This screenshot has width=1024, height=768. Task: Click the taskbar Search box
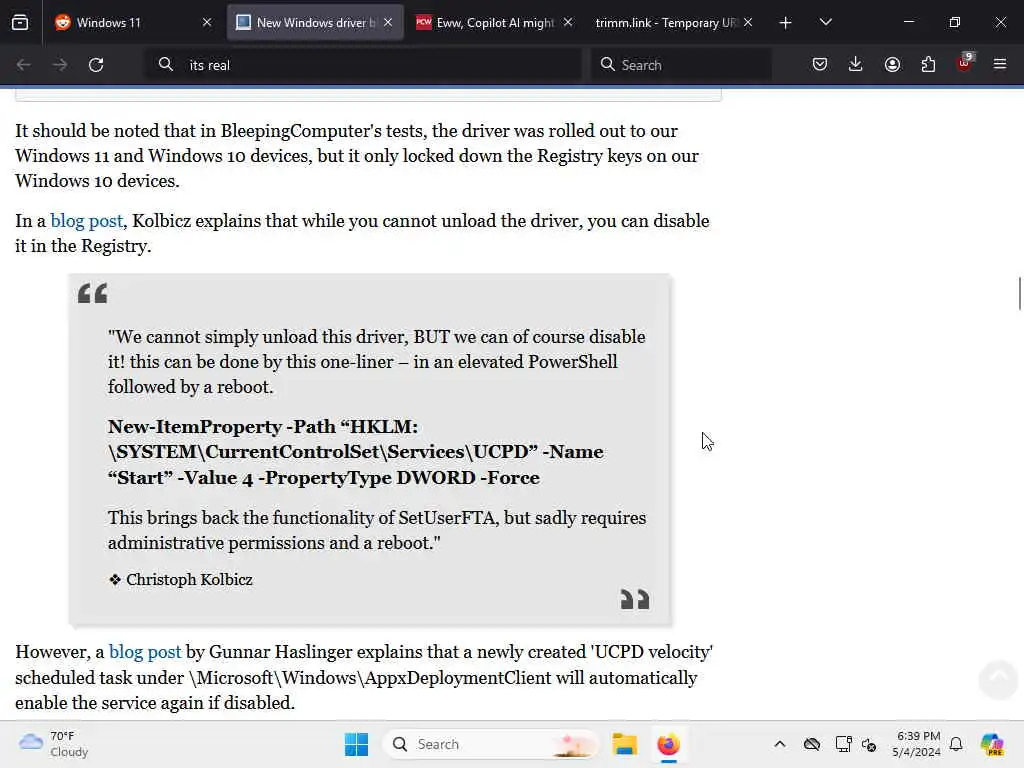[x=492, y=744]
